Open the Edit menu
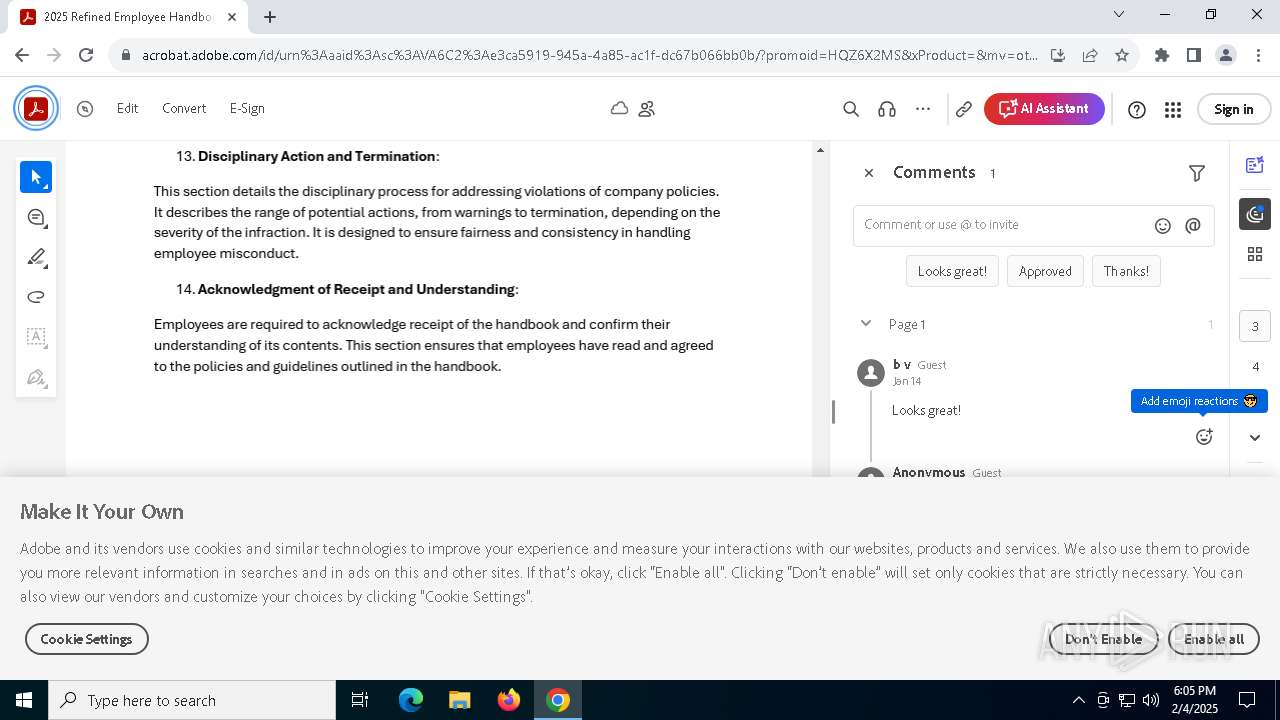 127,108
